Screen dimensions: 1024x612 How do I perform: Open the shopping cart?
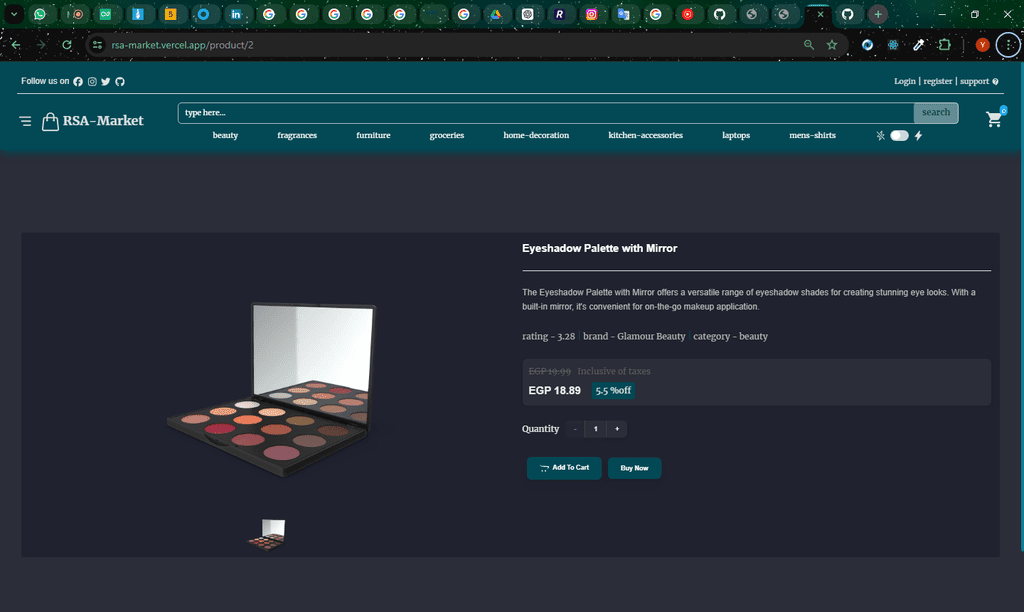pyautogui.click(x=994, y=119)
